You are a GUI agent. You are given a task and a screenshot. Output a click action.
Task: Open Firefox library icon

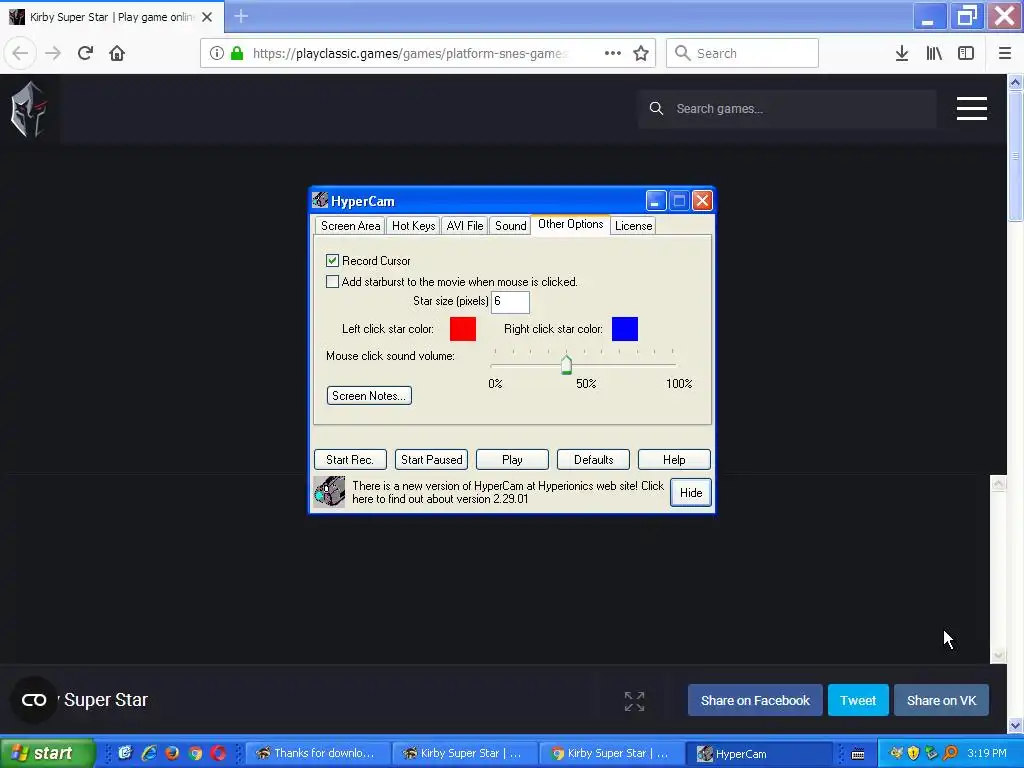point(934,53)
